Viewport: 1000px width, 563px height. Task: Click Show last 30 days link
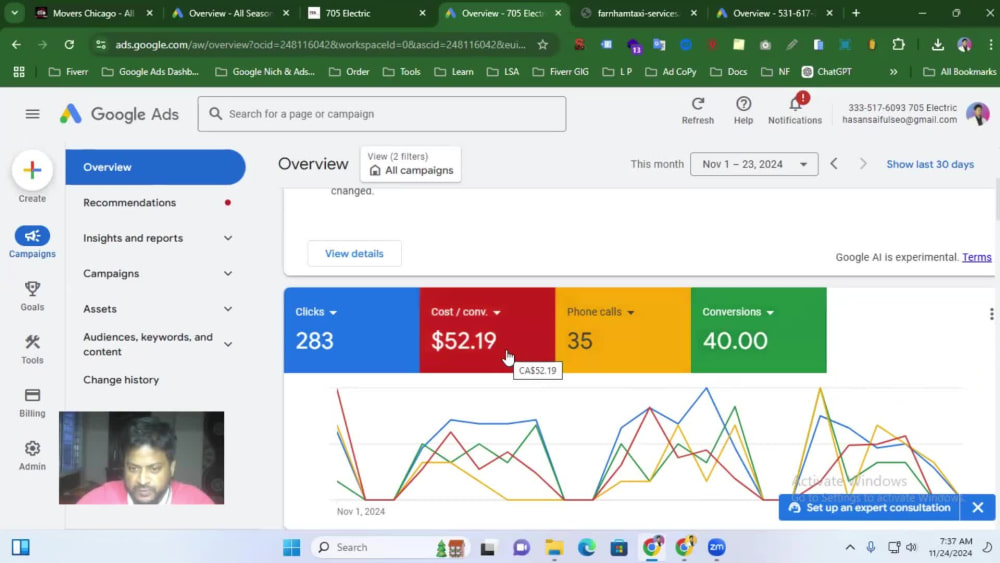tap(930, 164)
